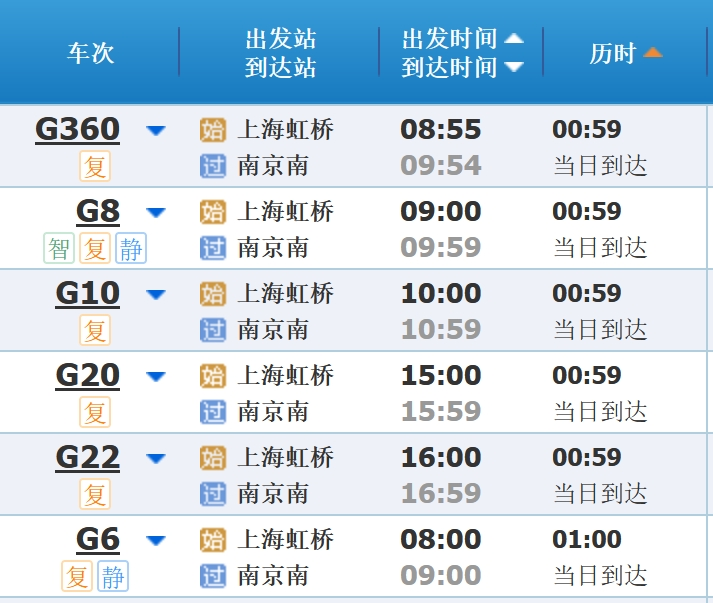Click the 静 badge under train G6

(x=113, y=576)
